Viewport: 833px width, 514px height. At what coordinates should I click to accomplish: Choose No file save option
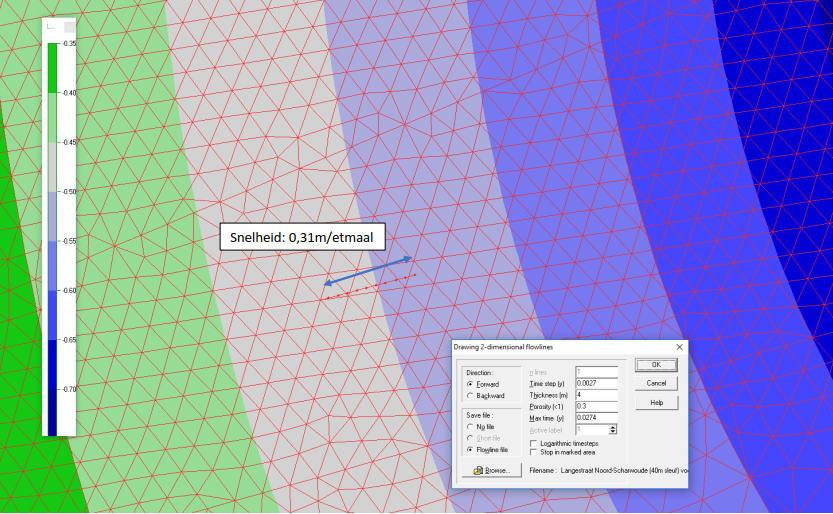[x=470, y=427]
